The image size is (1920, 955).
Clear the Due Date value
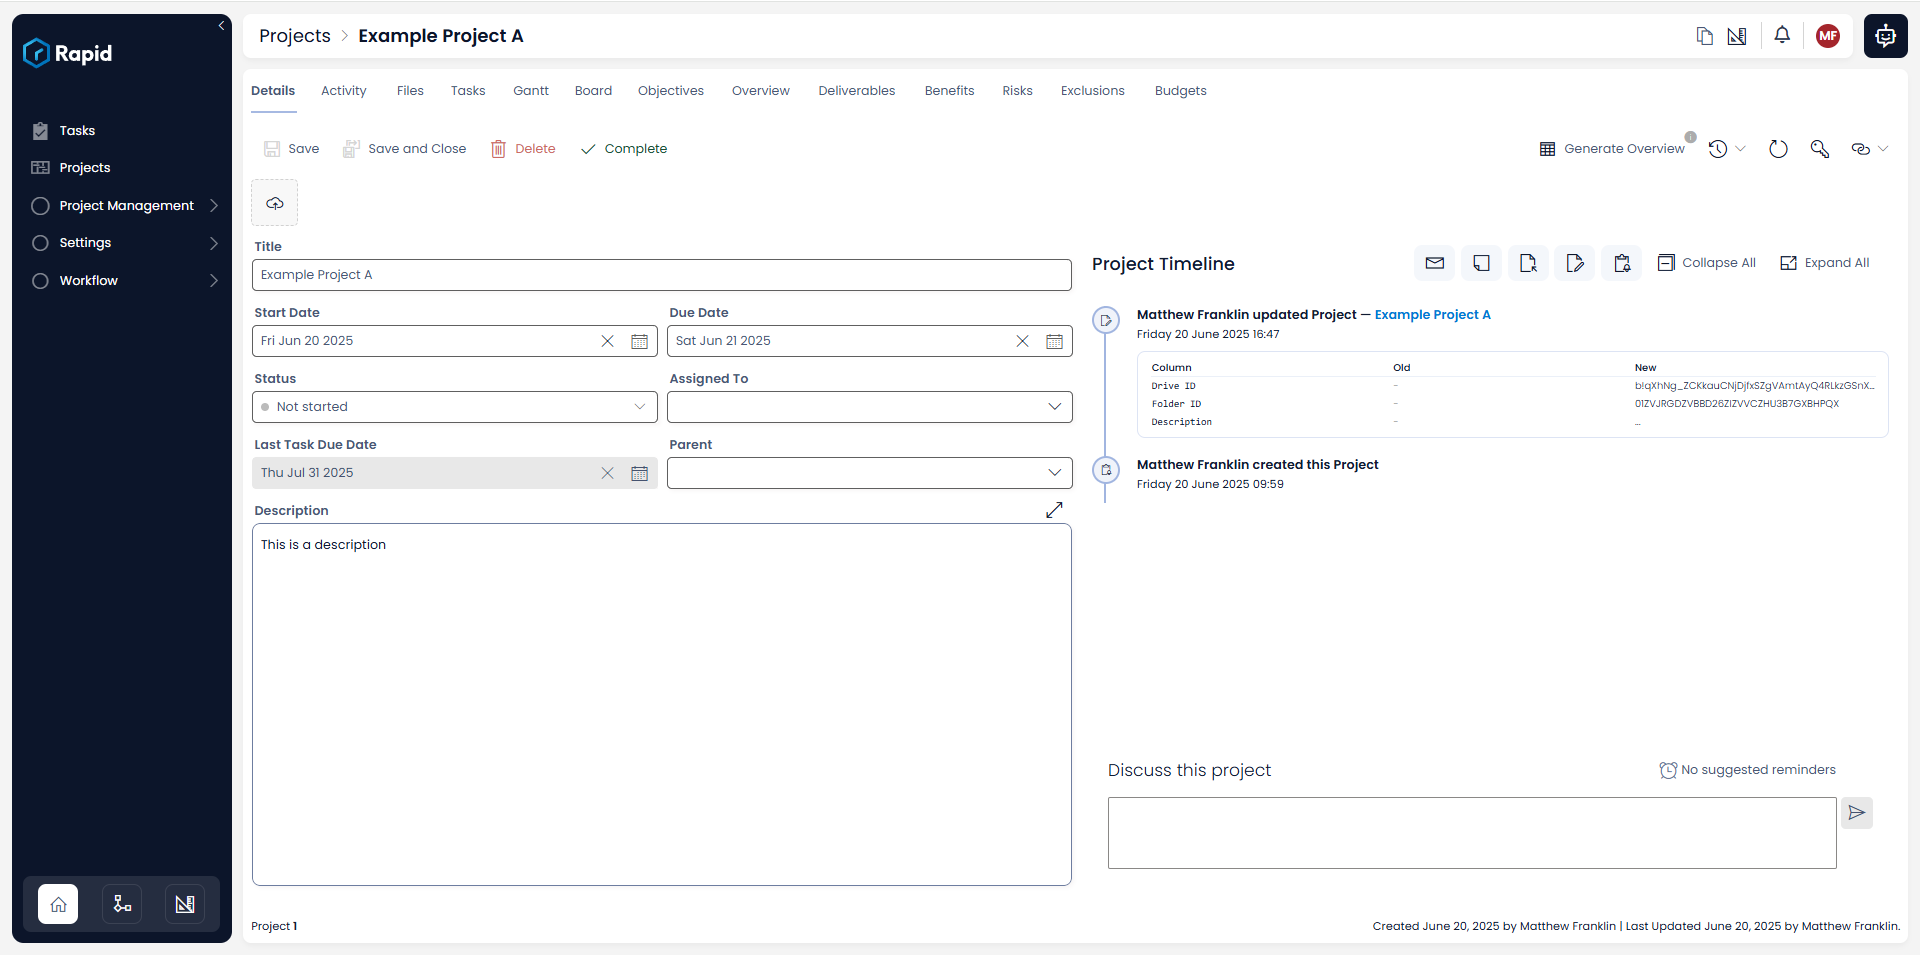coord(1022,341)
